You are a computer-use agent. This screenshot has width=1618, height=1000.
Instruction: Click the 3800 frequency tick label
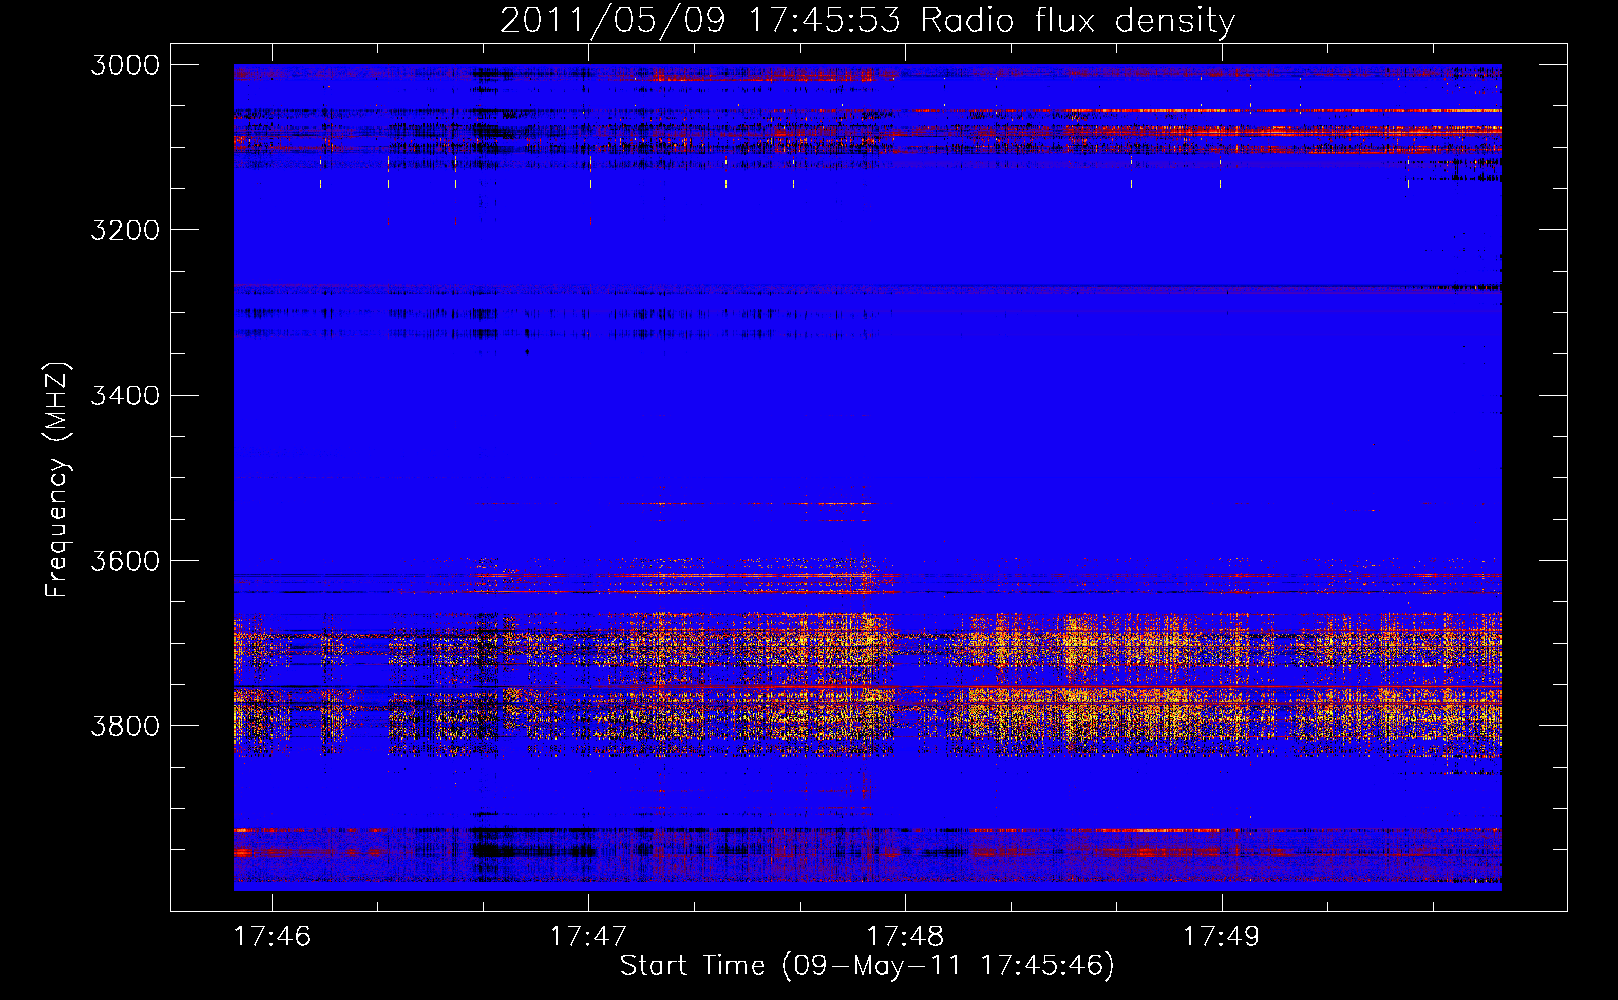[x=125, y=726]
